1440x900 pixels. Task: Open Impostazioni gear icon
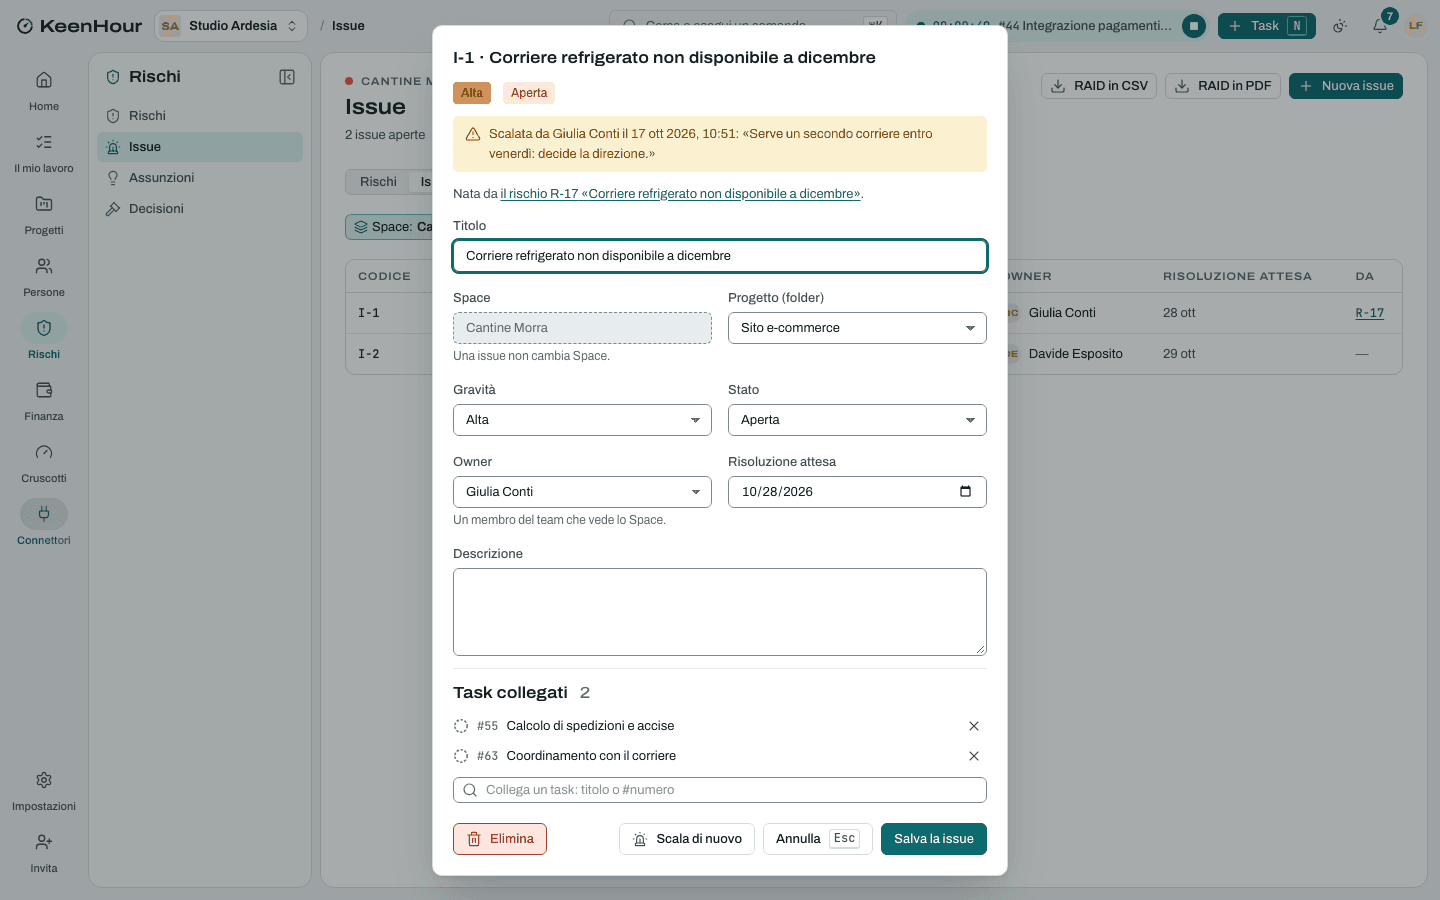click(44, 780)
